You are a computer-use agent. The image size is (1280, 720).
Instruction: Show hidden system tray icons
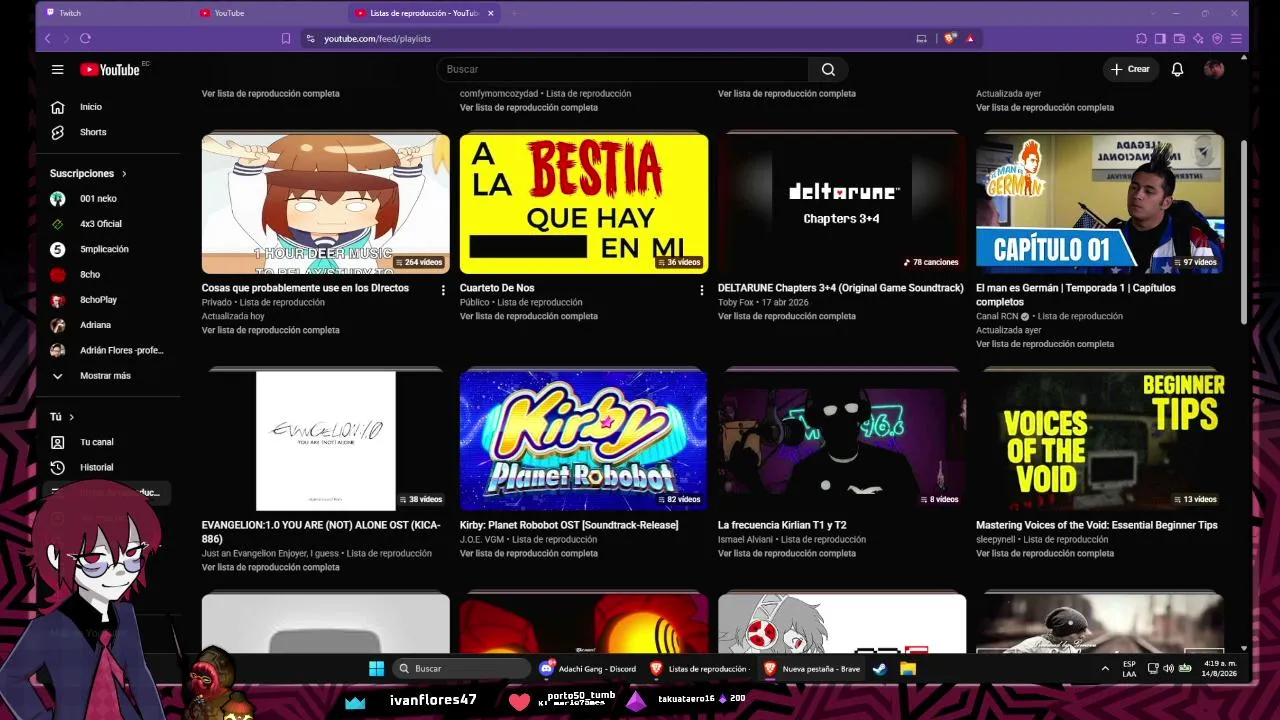click(1105, 668)
